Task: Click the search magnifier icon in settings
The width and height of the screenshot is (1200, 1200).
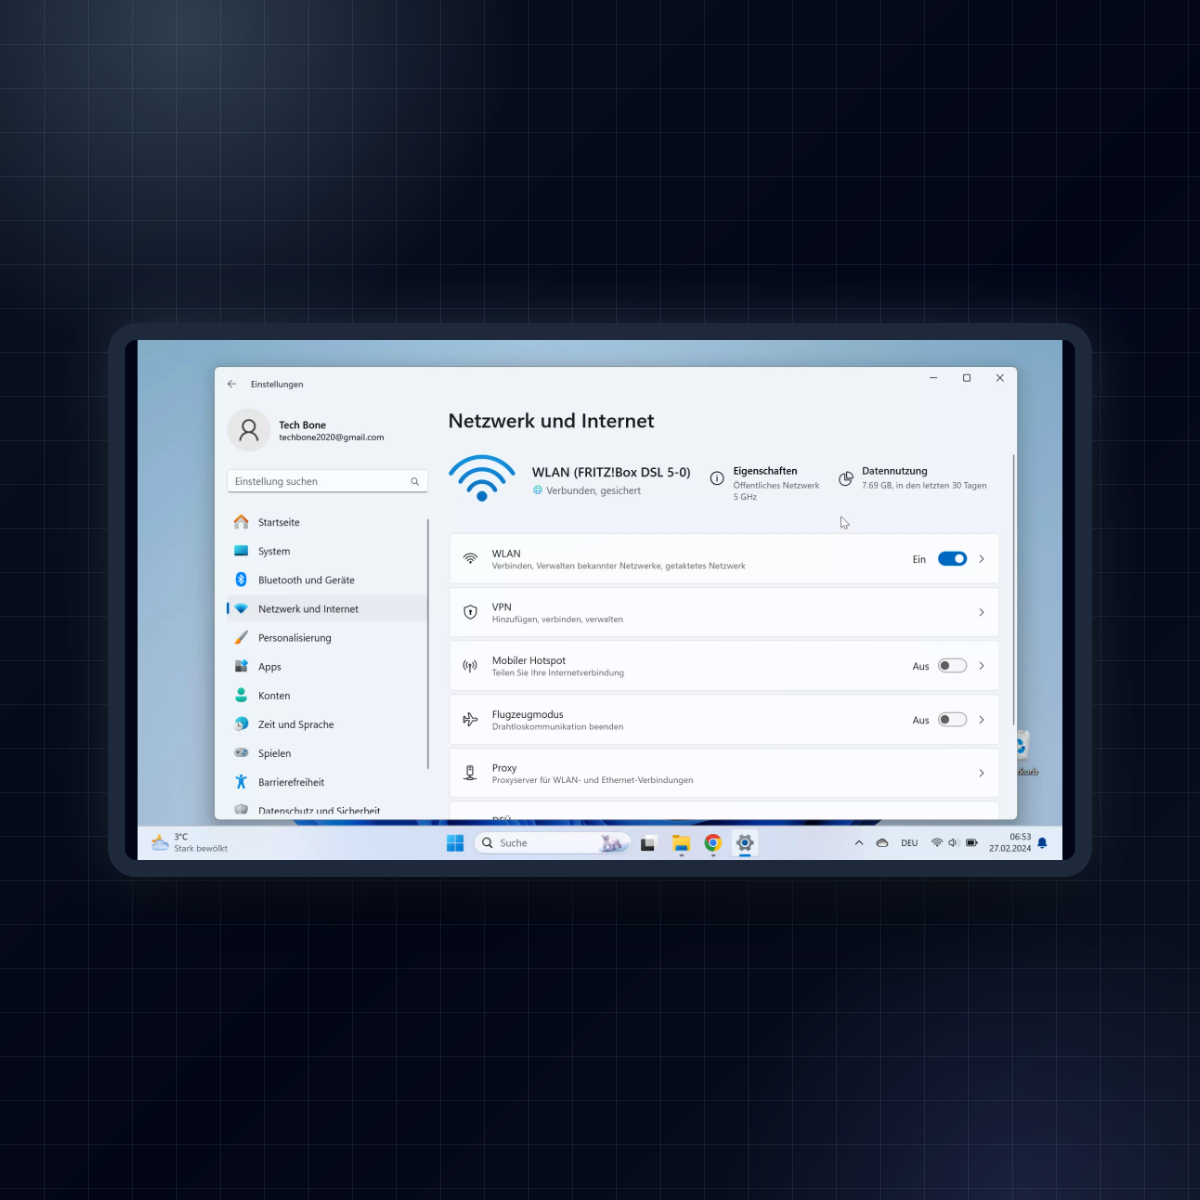Action: [x=415, y=482]
